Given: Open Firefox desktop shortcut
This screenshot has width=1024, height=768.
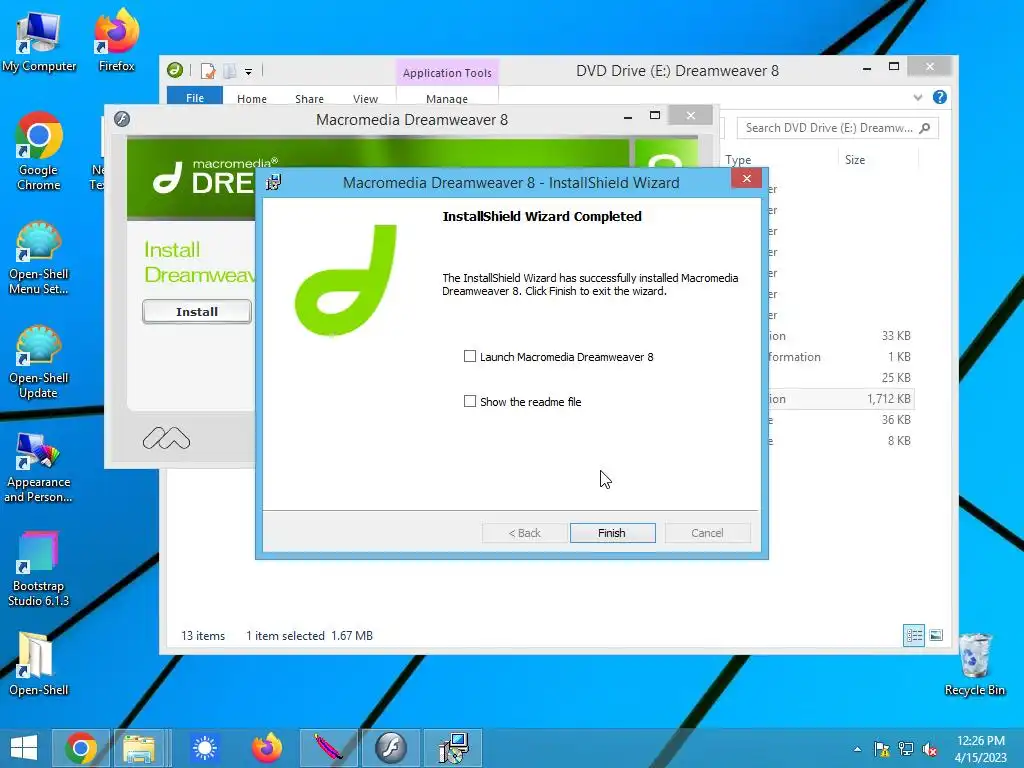Looking at the screenshot, I should pyautogui.click(x=116, y=40).
